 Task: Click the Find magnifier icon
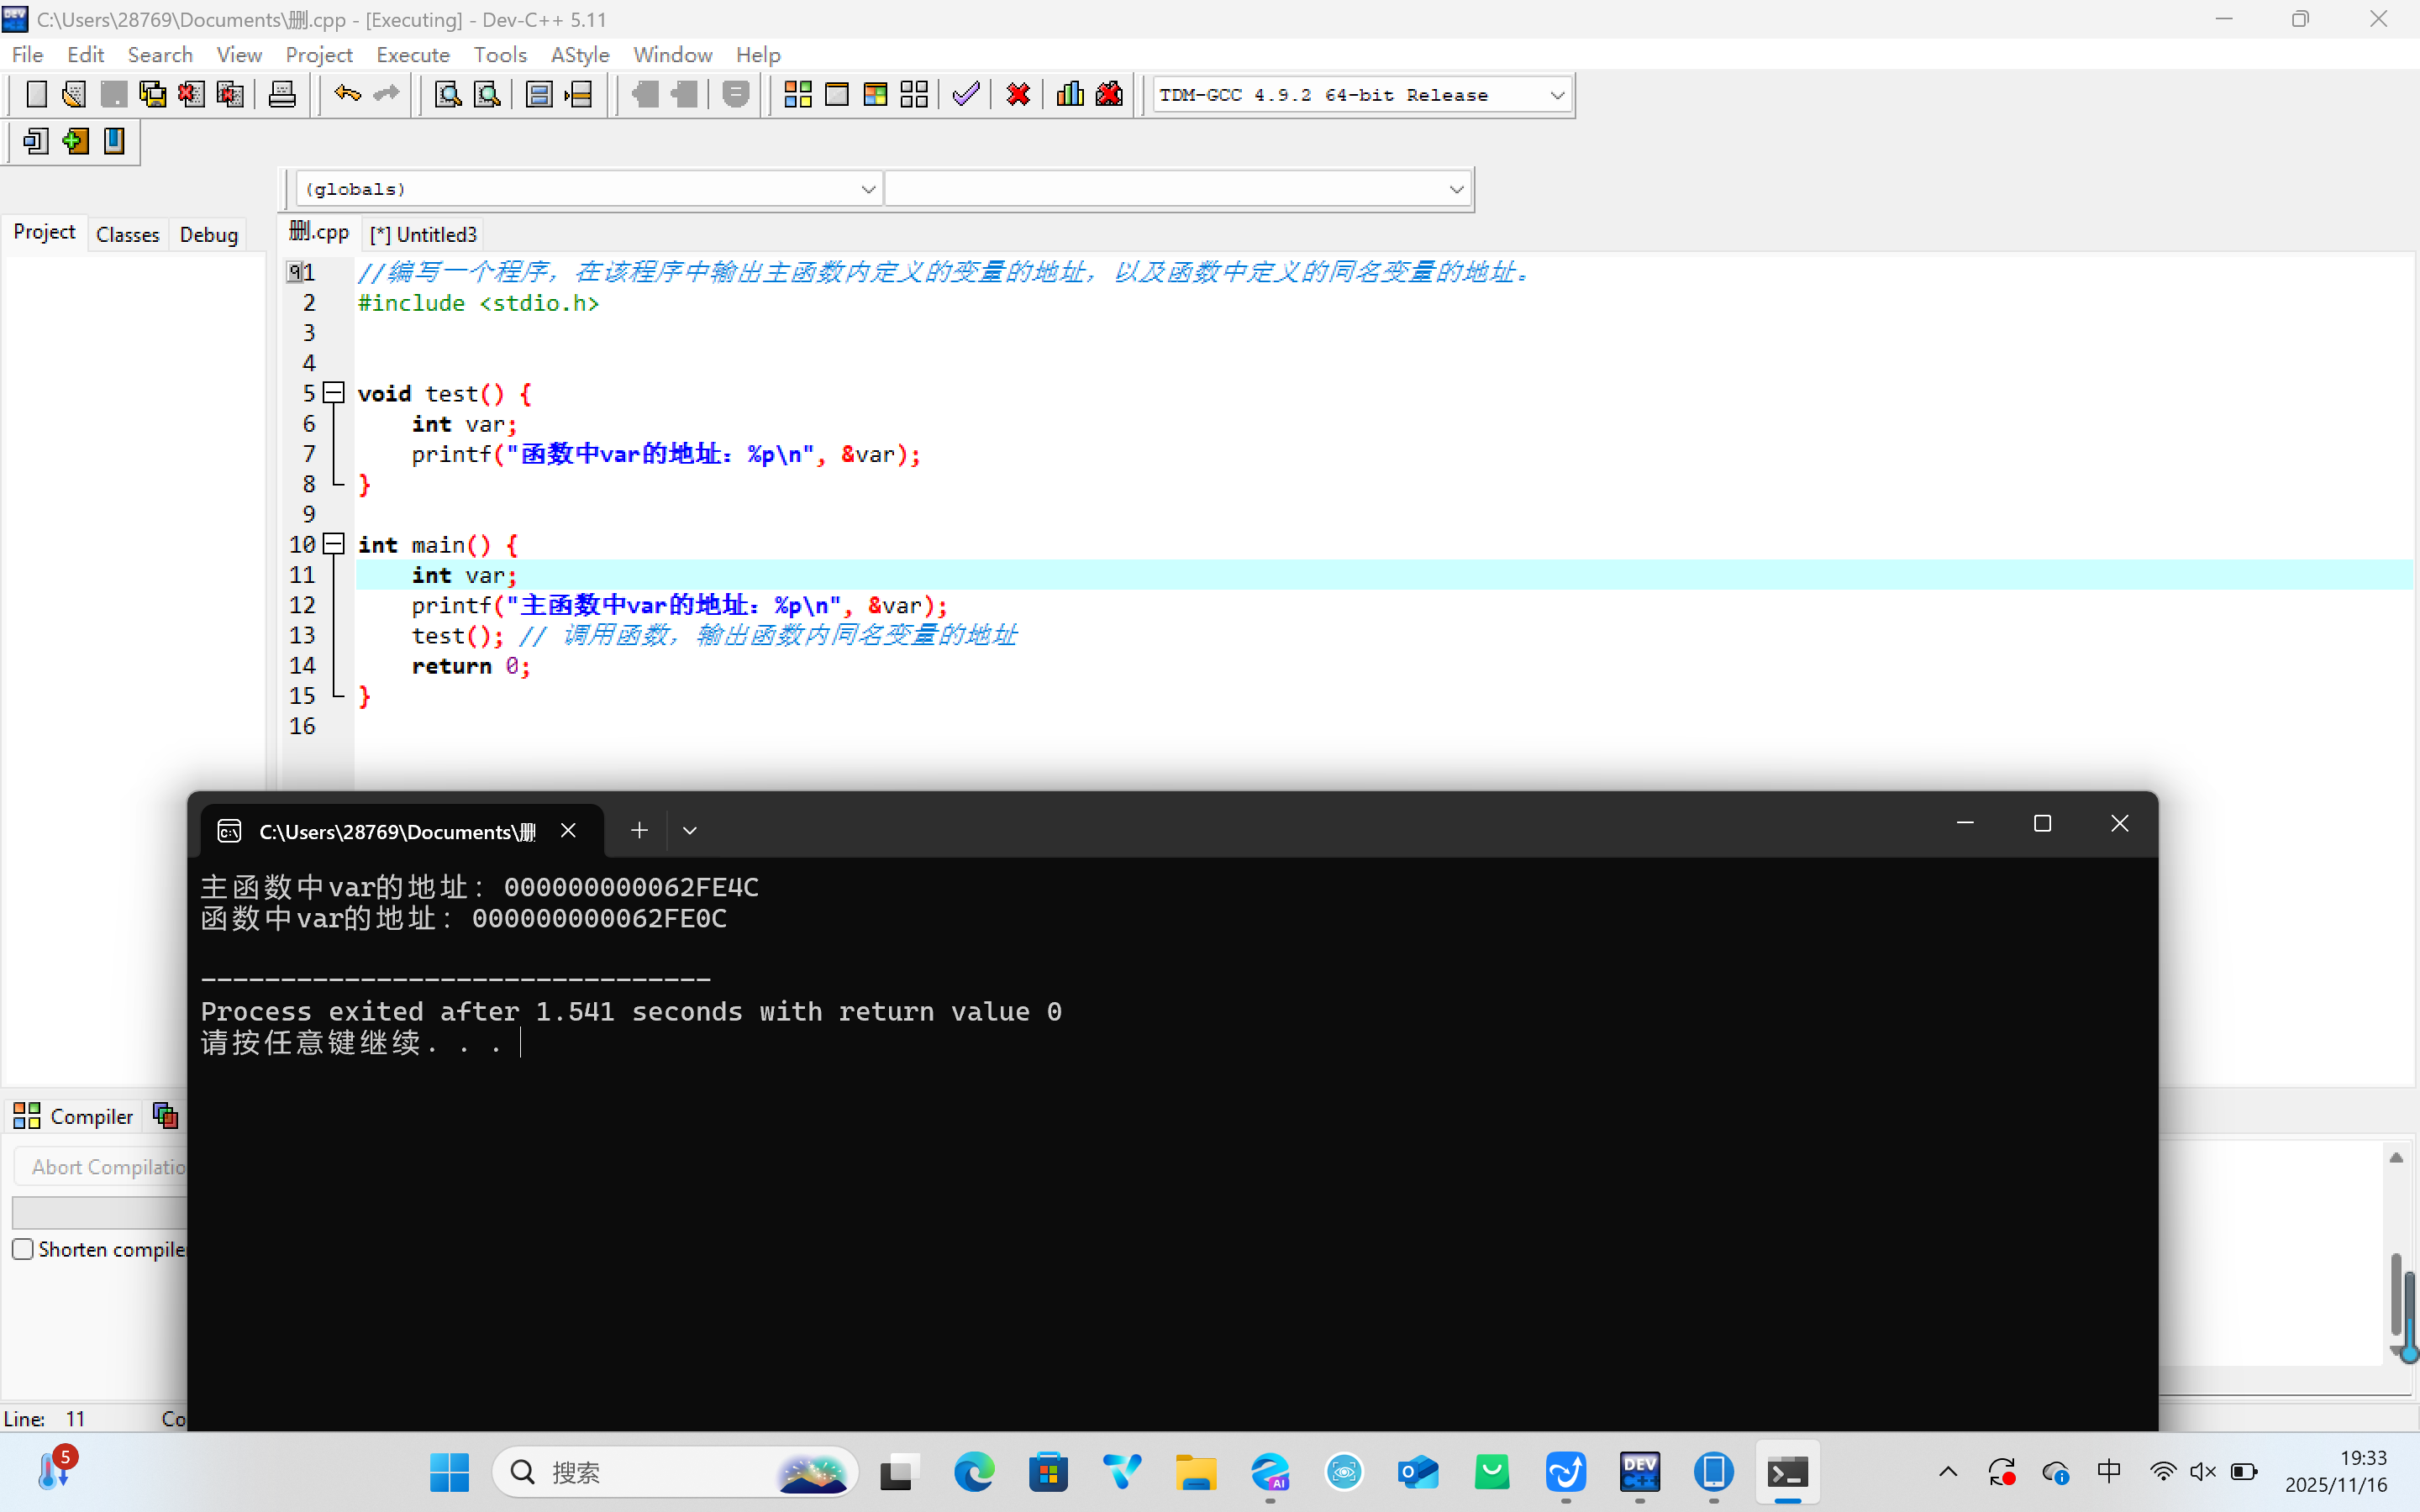[447, 95]
